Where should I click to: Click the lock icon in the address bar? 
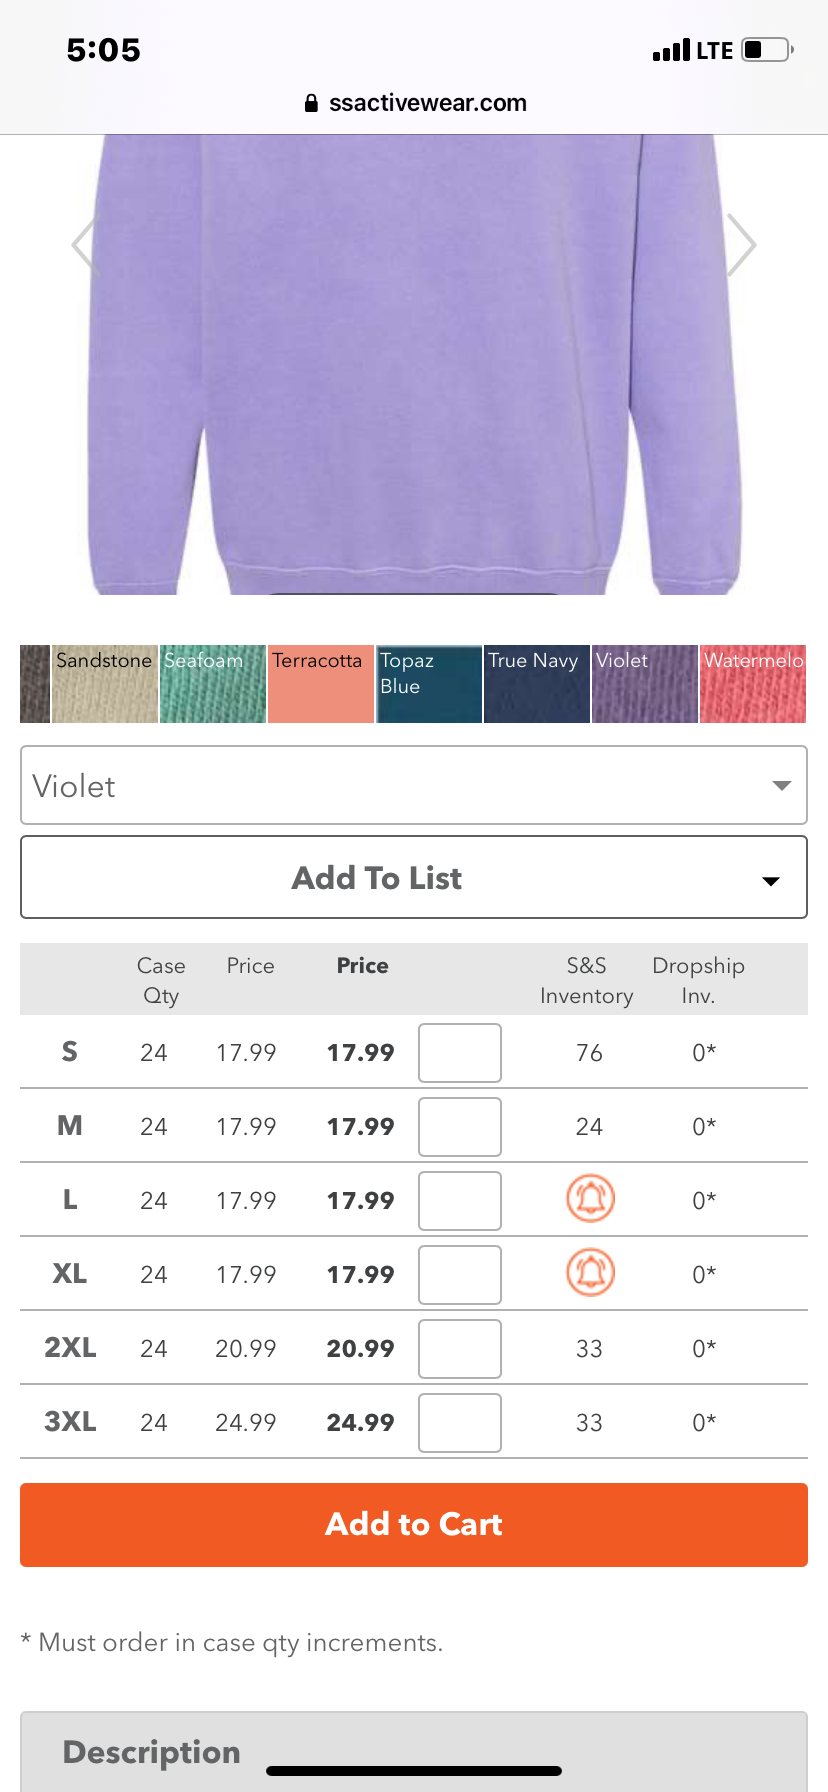coord(310,103)
